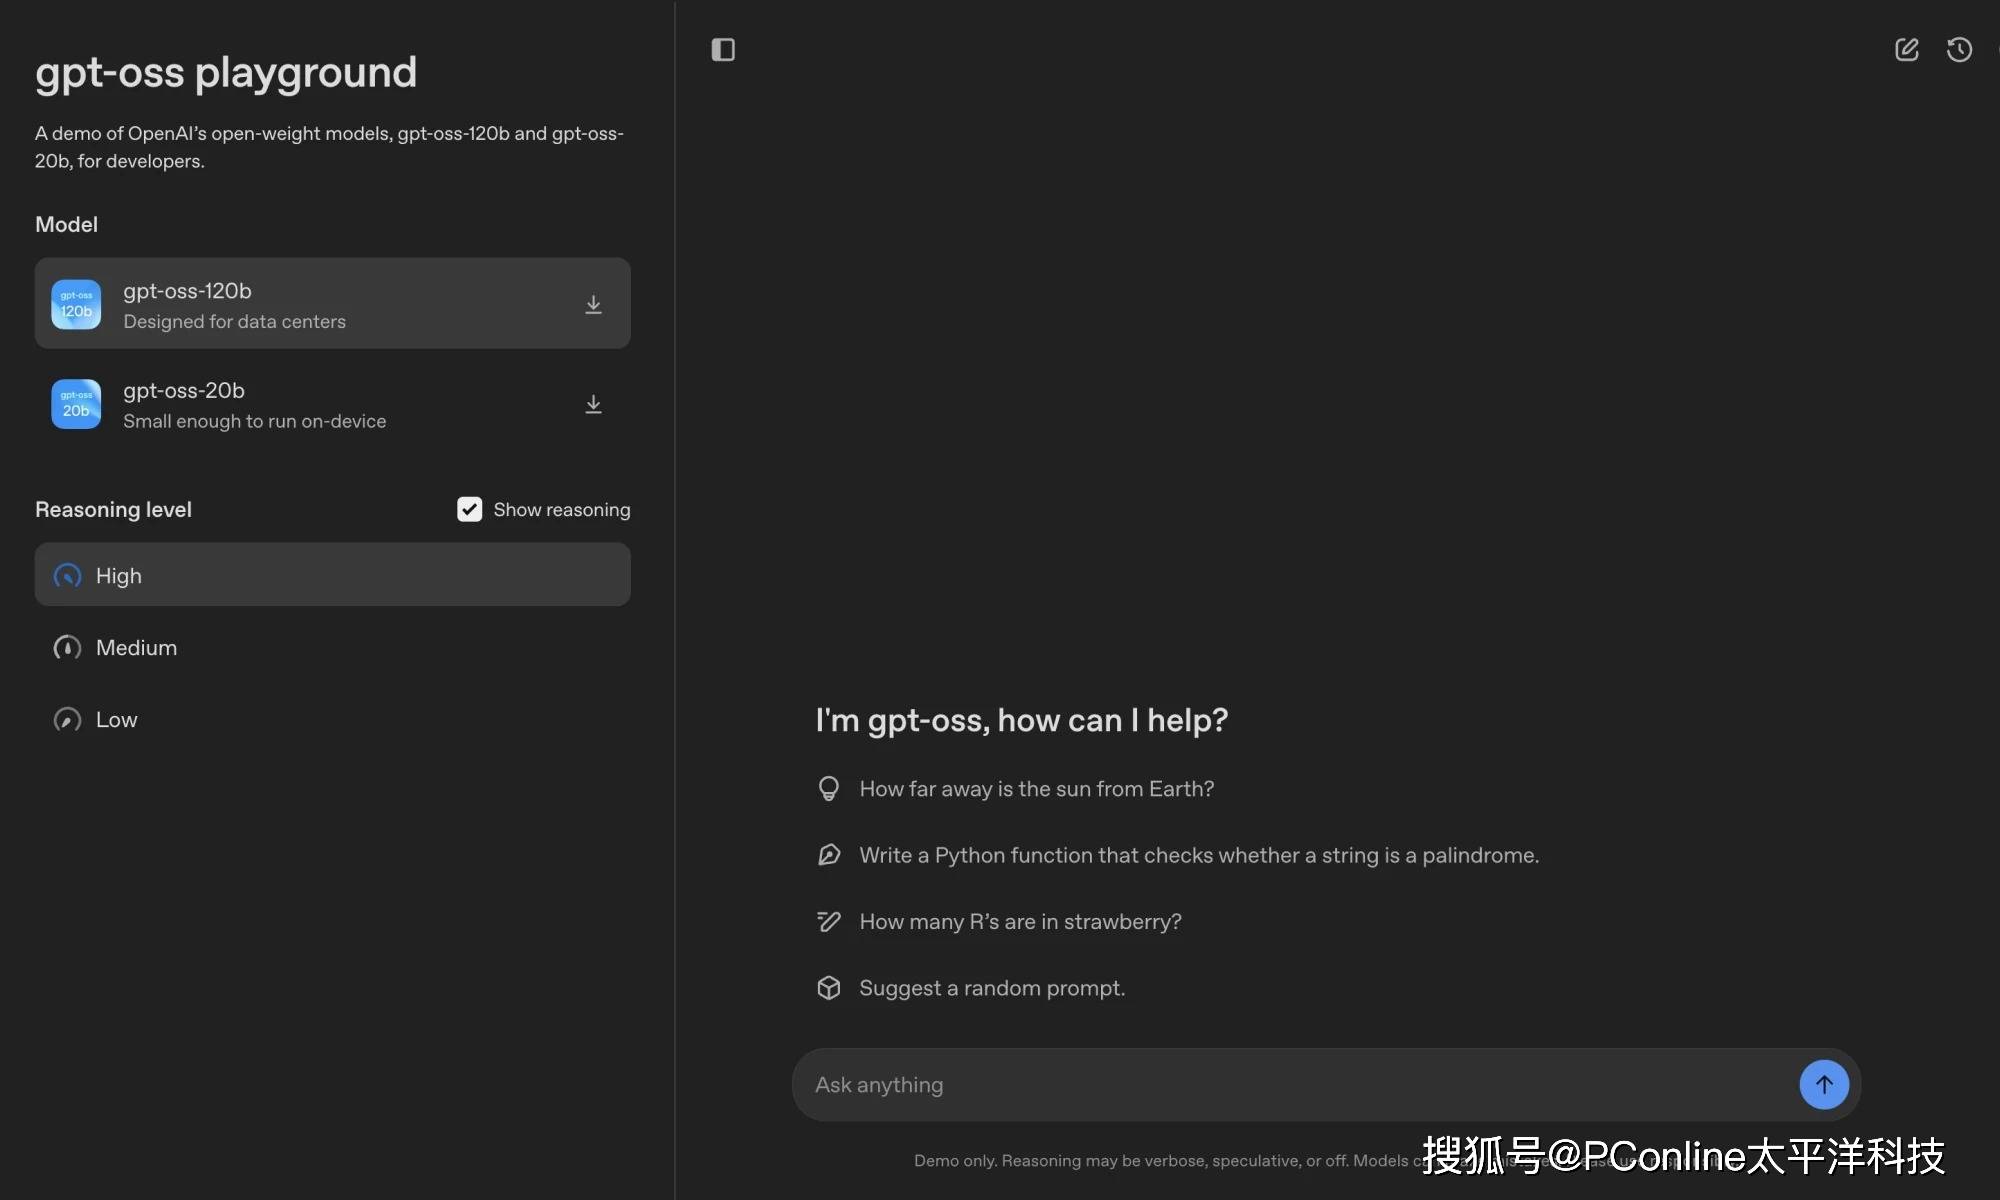2000x1200 pixels.
Task: Click the Medium reasoning gauge icon
Action: (x=67, y=648)
